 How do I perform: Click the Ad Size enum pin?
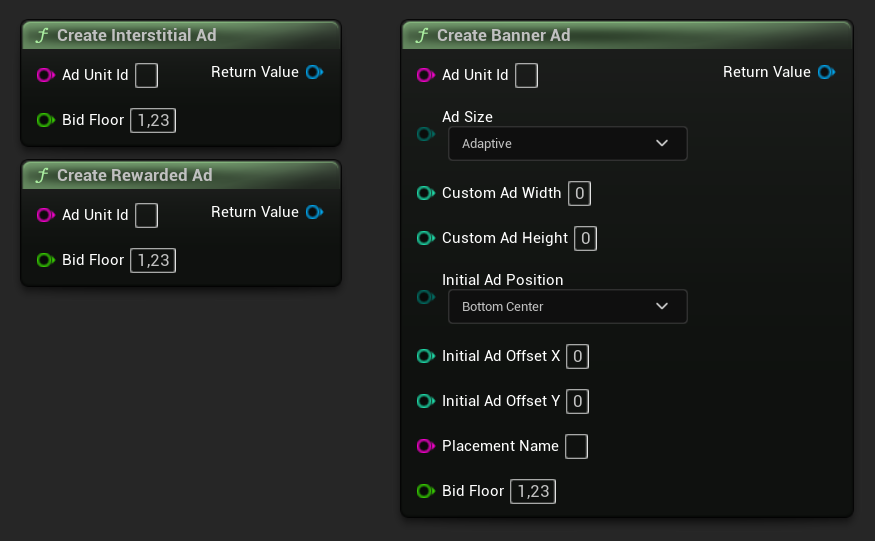point(425,134)
